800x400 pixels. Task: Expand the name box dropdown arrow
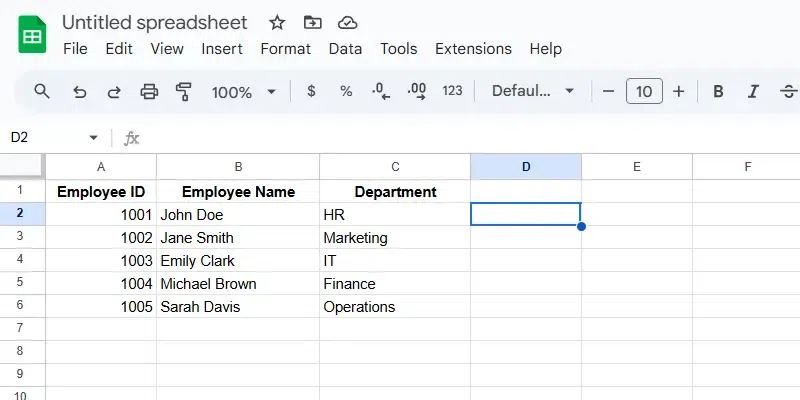tap(94, 137)
